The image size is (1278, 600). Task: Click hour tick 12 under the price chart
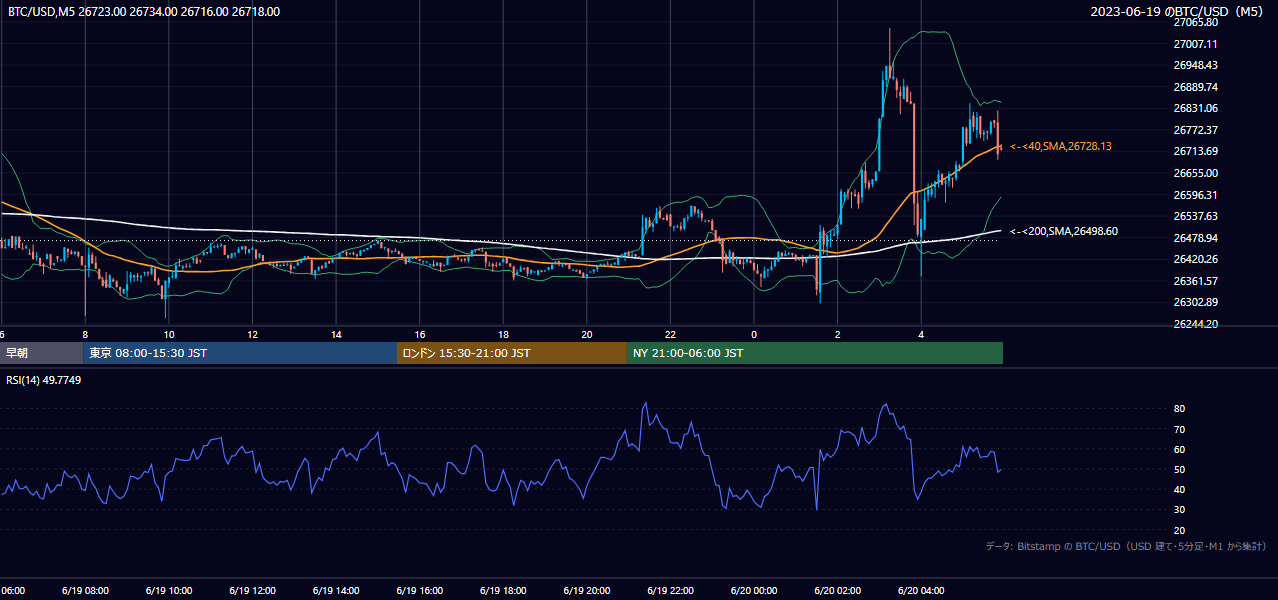point(252,335)
